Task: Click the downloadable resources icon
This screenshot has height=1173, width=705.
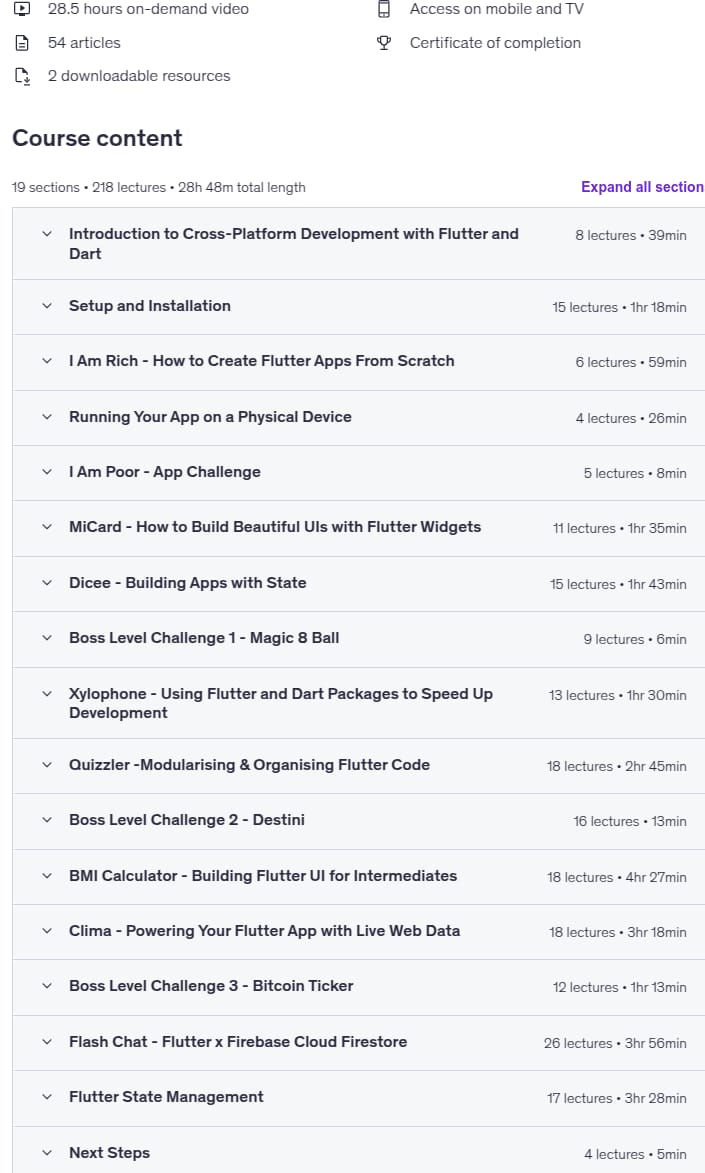Action: point(22,76)
